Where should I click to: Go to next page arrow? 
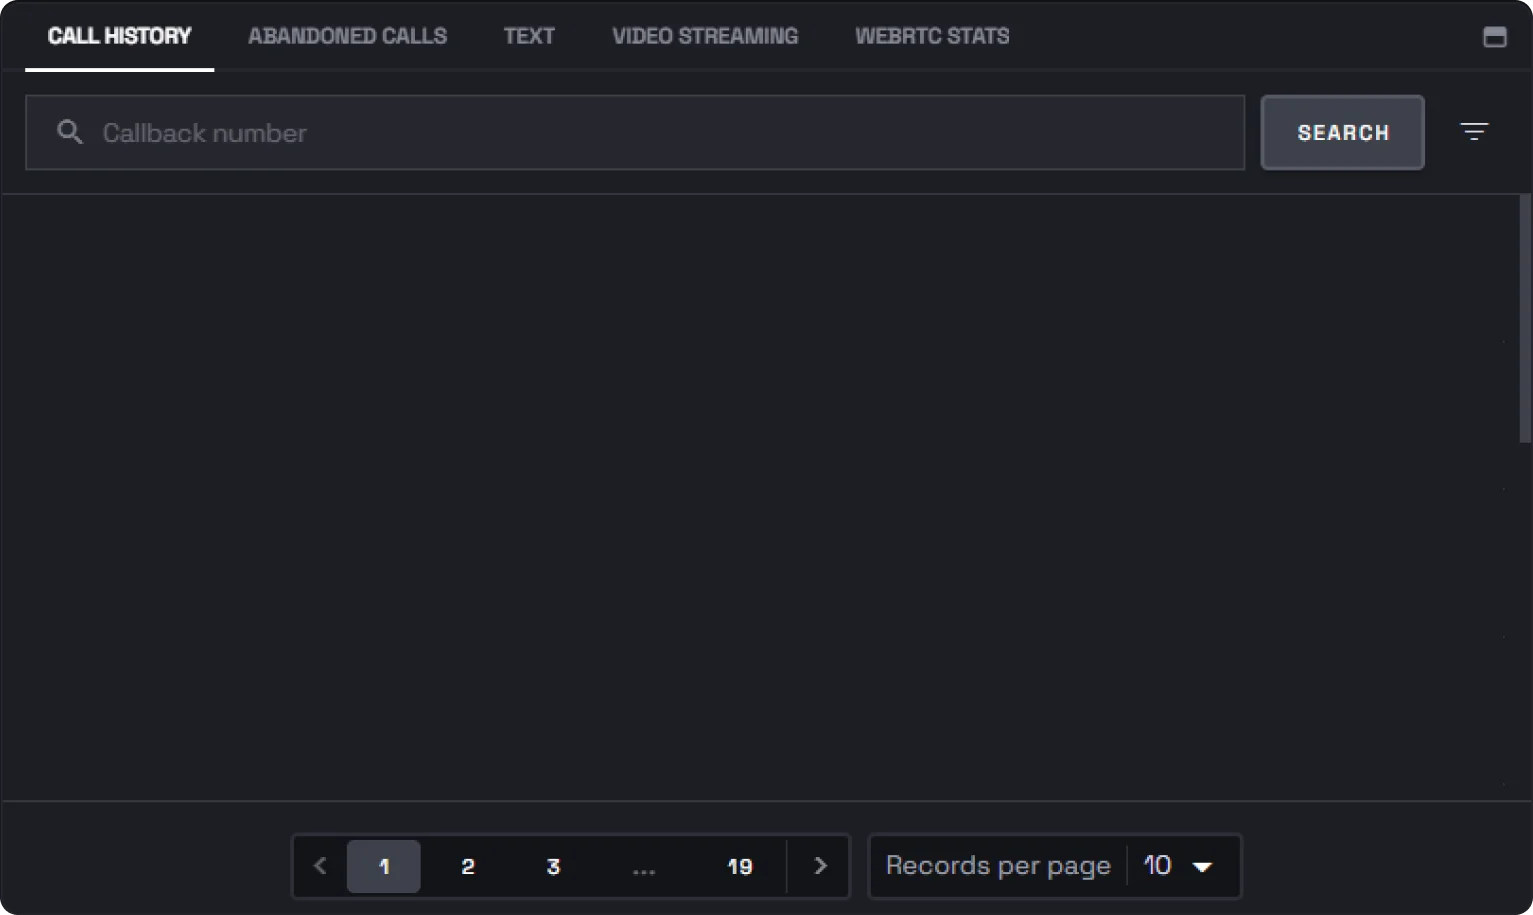(820, 866)
